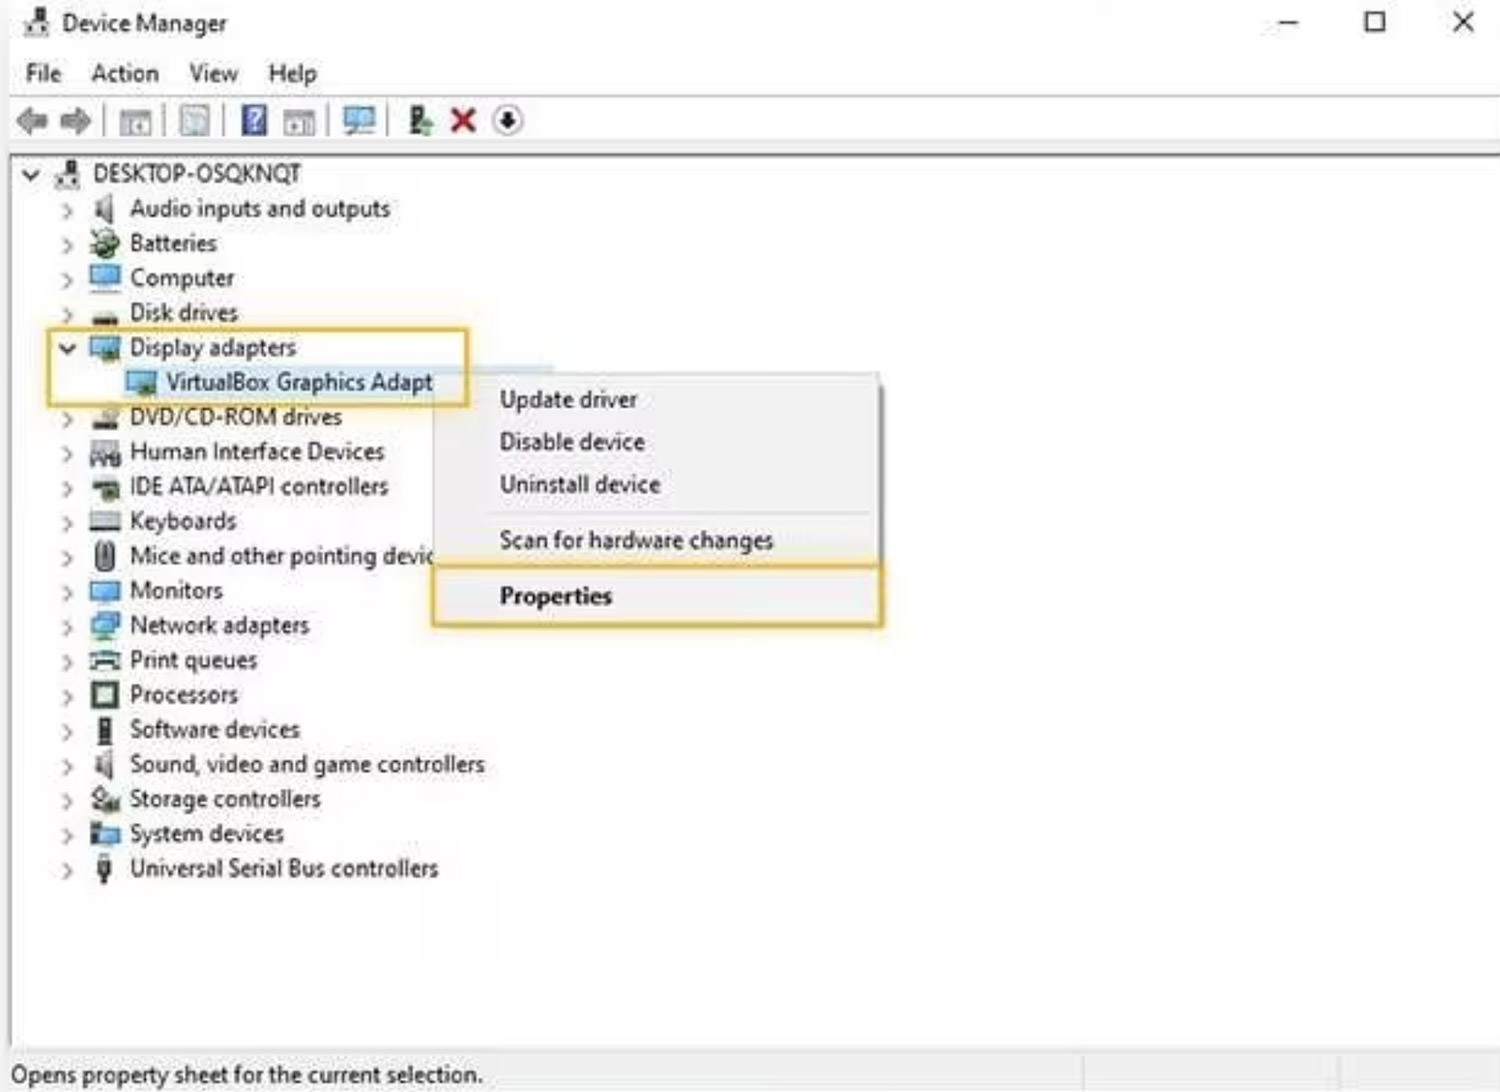Collapse the Display adapters category

67,348
